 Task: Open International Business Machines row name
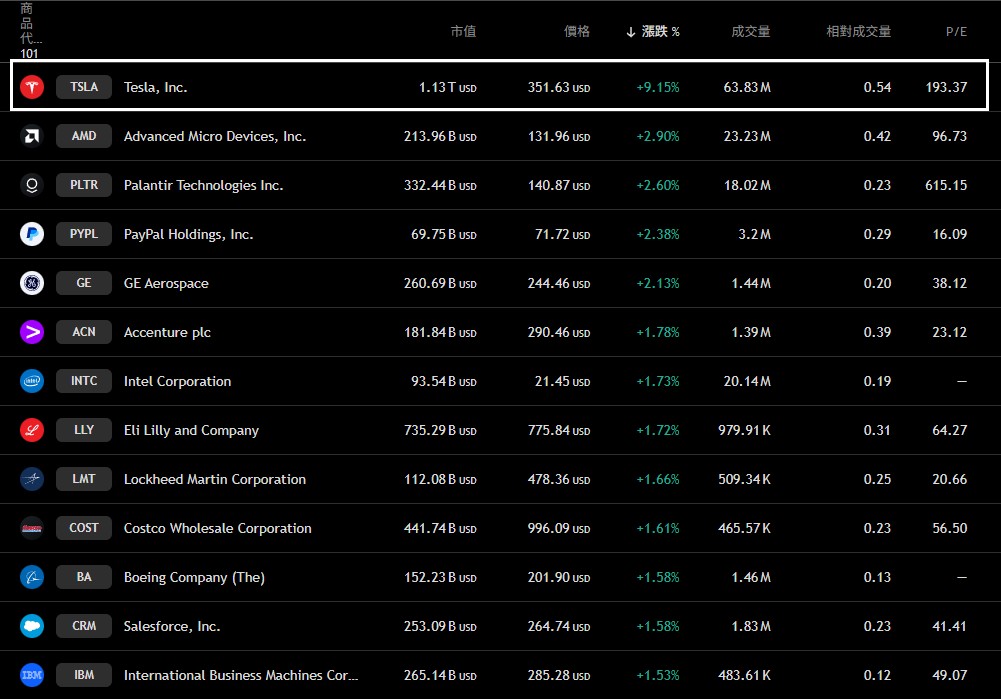click(x=240, y=675)
